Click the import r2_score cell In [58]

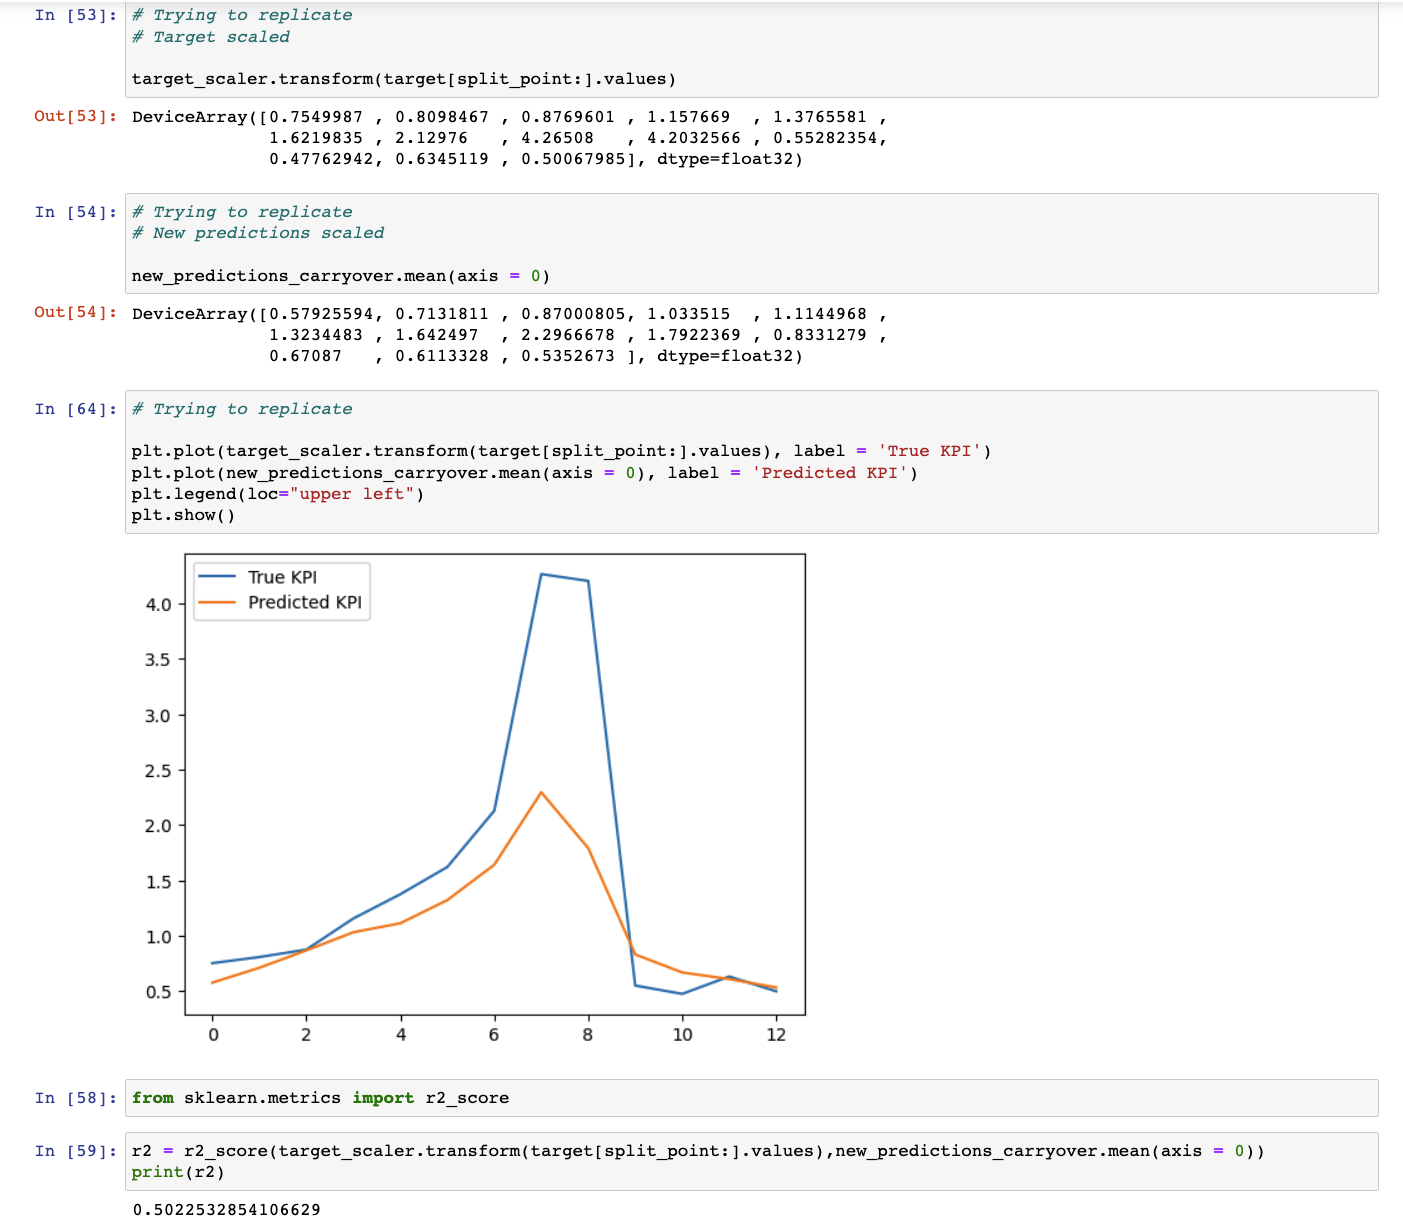[x=751, y=1098]
